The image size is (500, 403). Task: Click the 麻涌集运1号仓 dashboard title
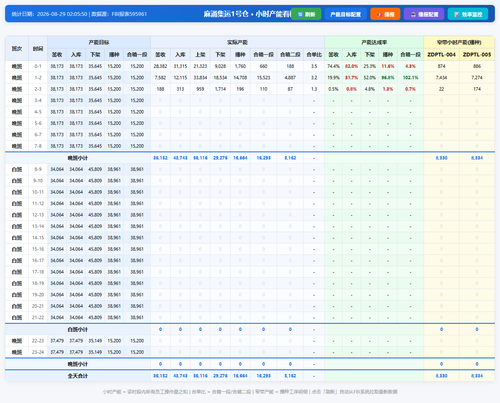point(247,14)
